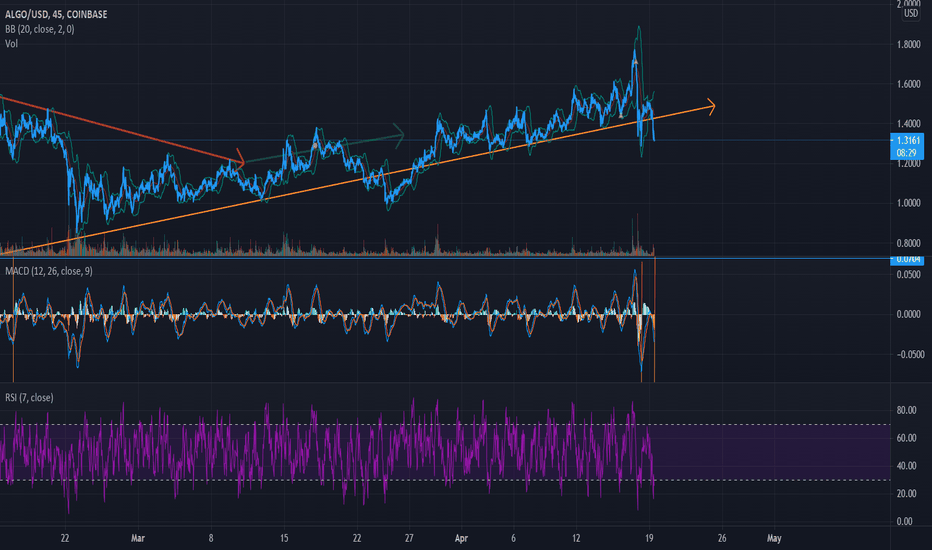Viewport: 932px width, 550px height.
Task: Click the ALGO/USD, 45, COINBASE symbol title
Action: pyautogui.click(x=56, y=14)
